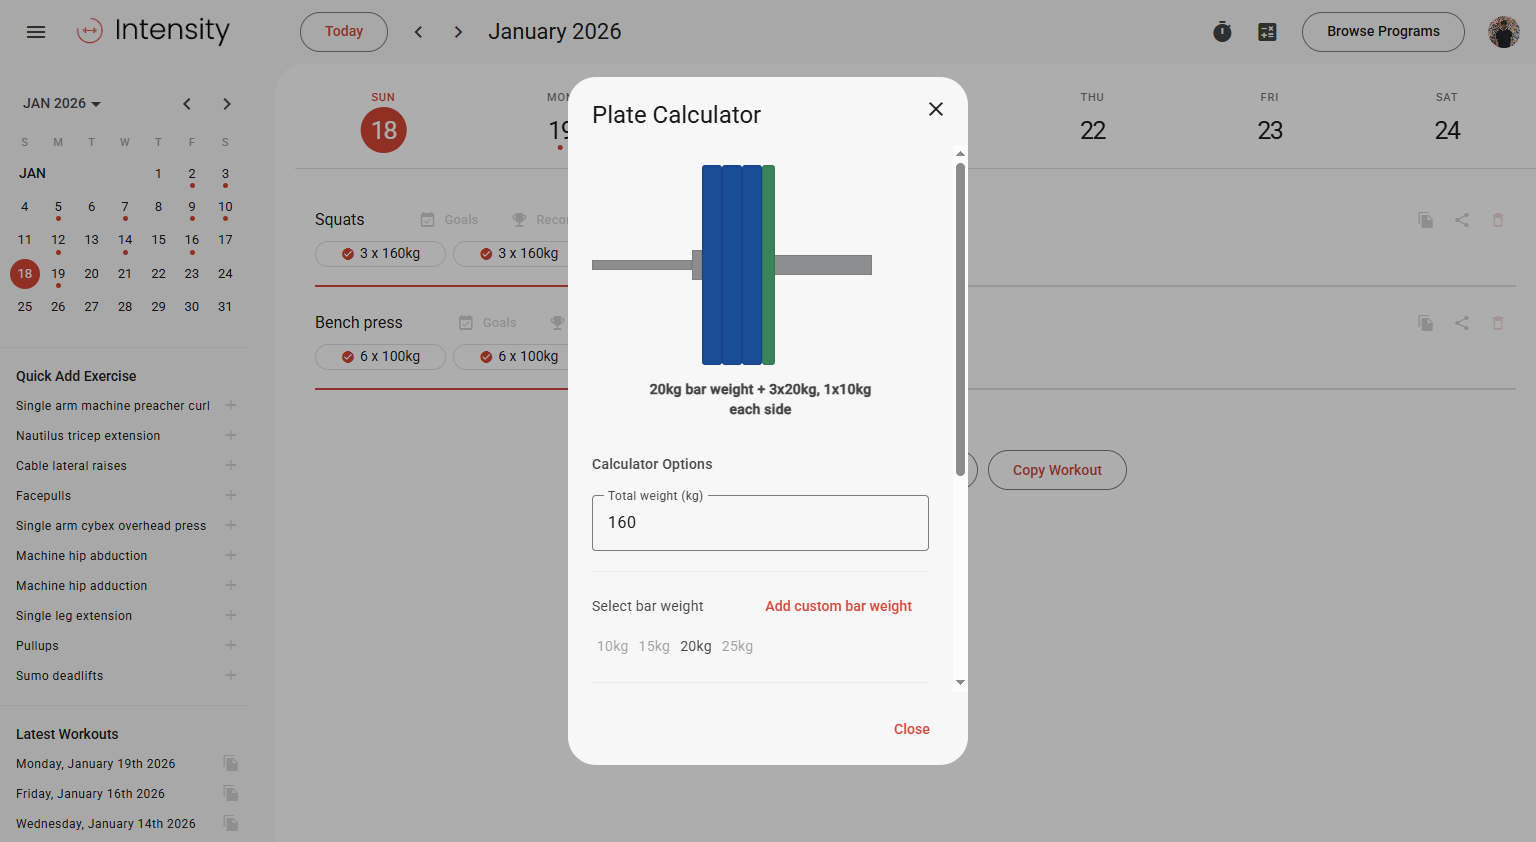Open the stopwatch timer
The height and width of the screenshot is (842, 1536).
1222,32
